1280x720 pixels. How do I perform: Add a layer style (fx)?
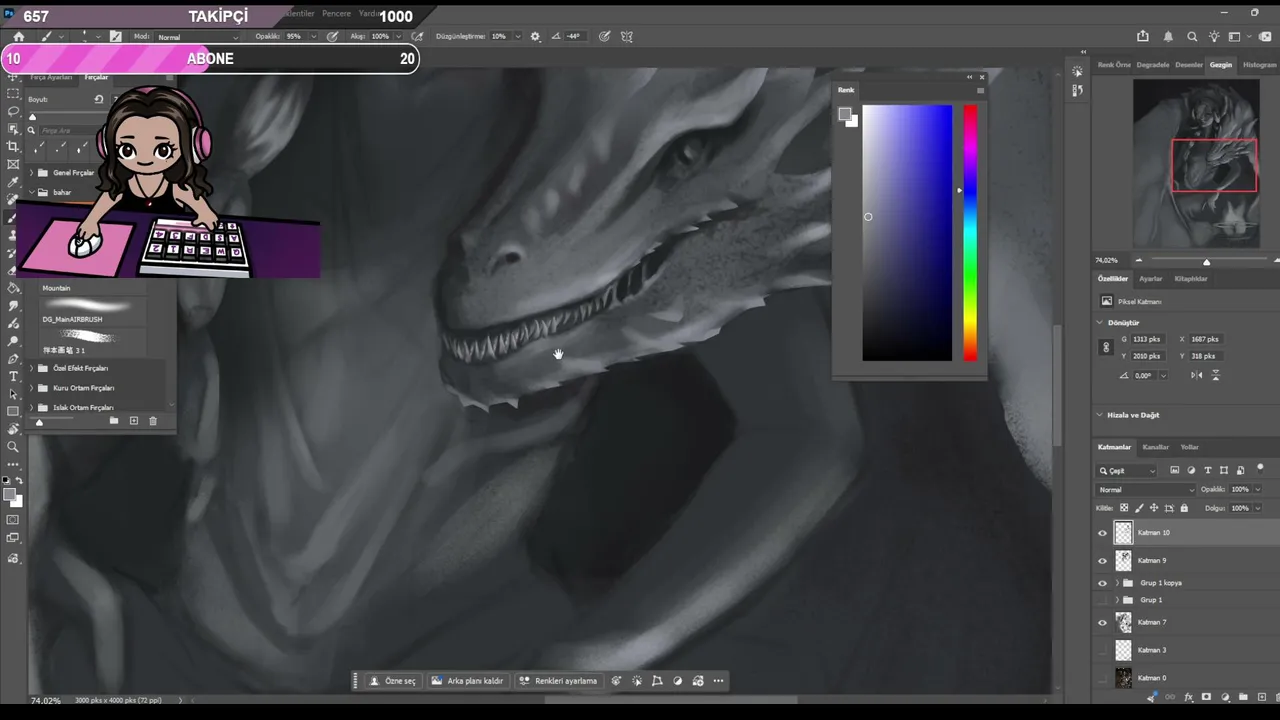click(x=1188, y=697)
